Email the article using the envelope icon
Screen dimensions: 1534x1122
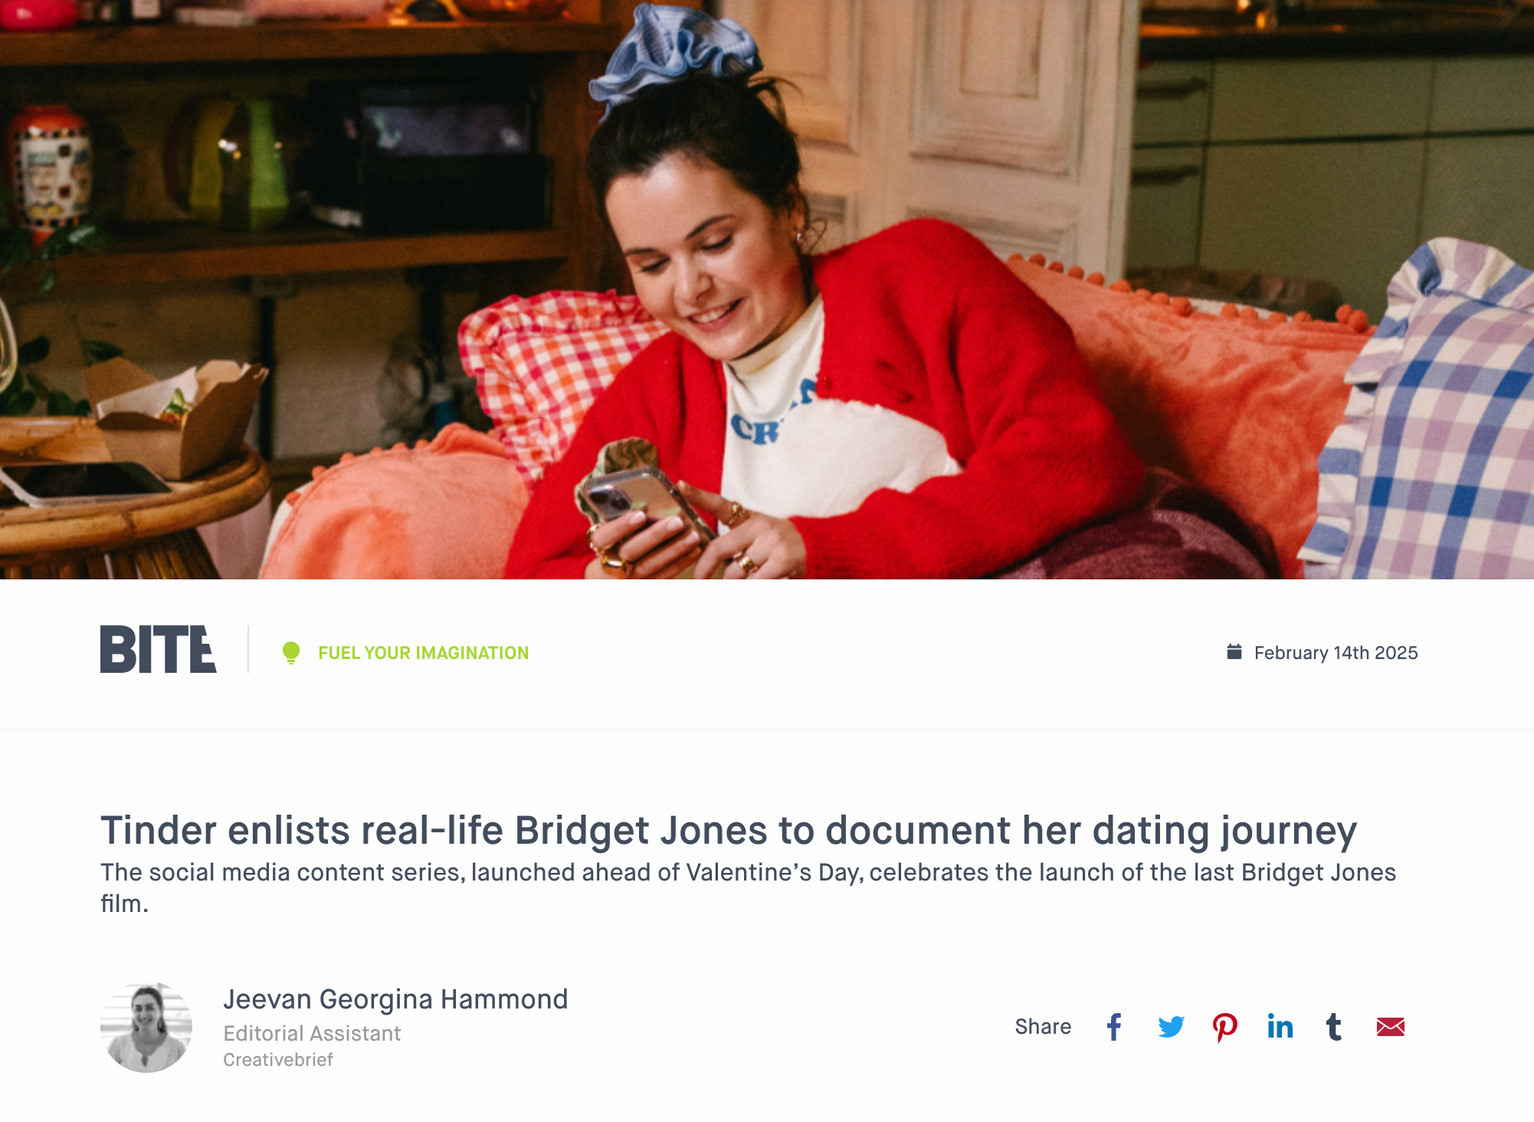click(x=1390, y=1027)
